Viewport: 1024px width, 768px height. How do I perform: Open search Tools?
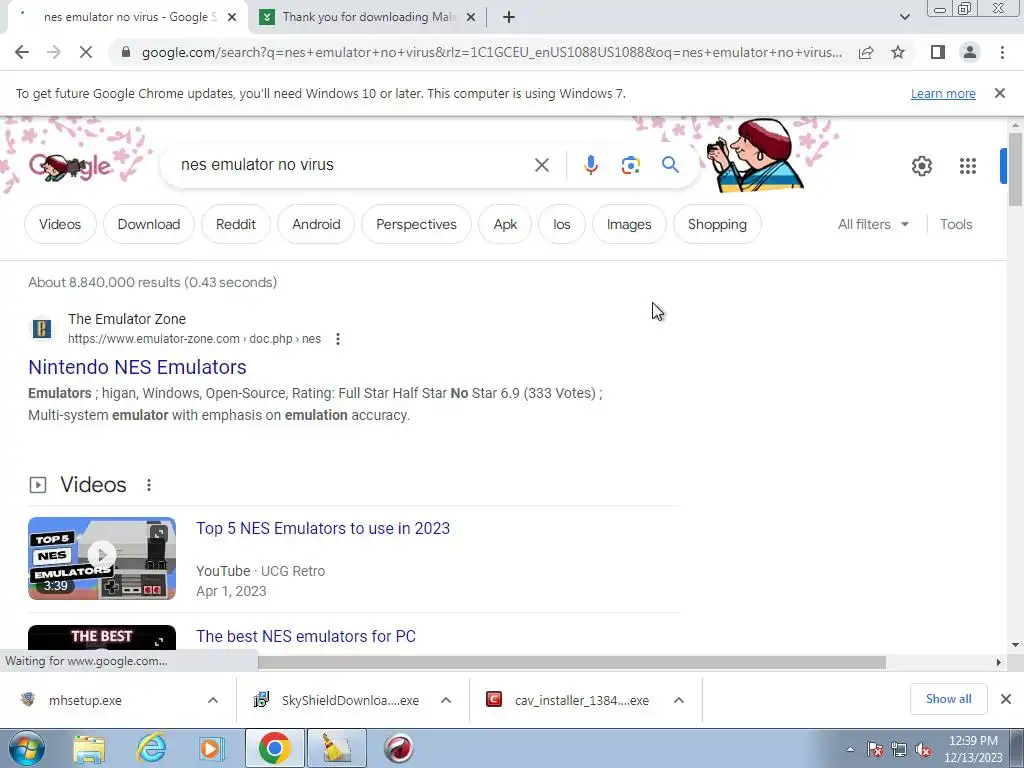coord(956,224)
